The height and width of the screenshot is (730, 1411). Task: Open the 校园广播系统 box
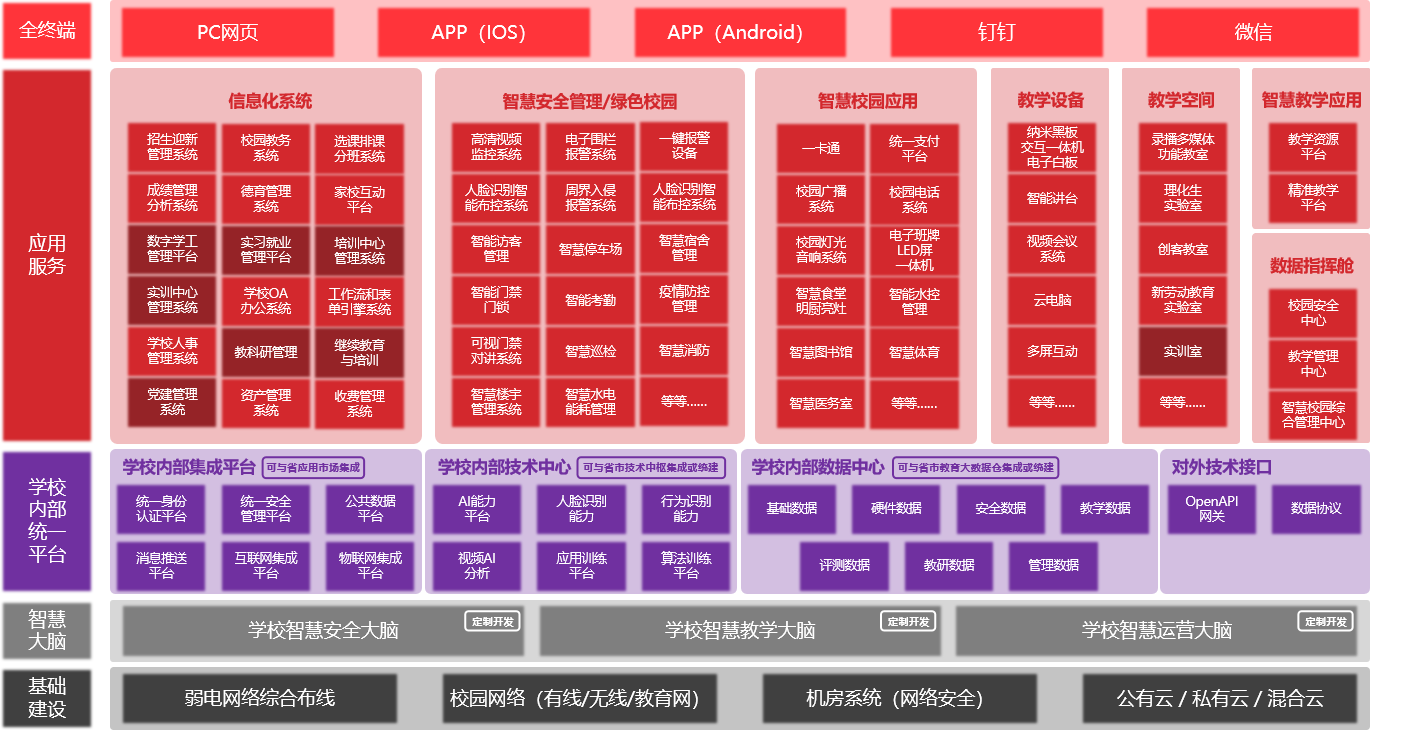pos(821,199)
